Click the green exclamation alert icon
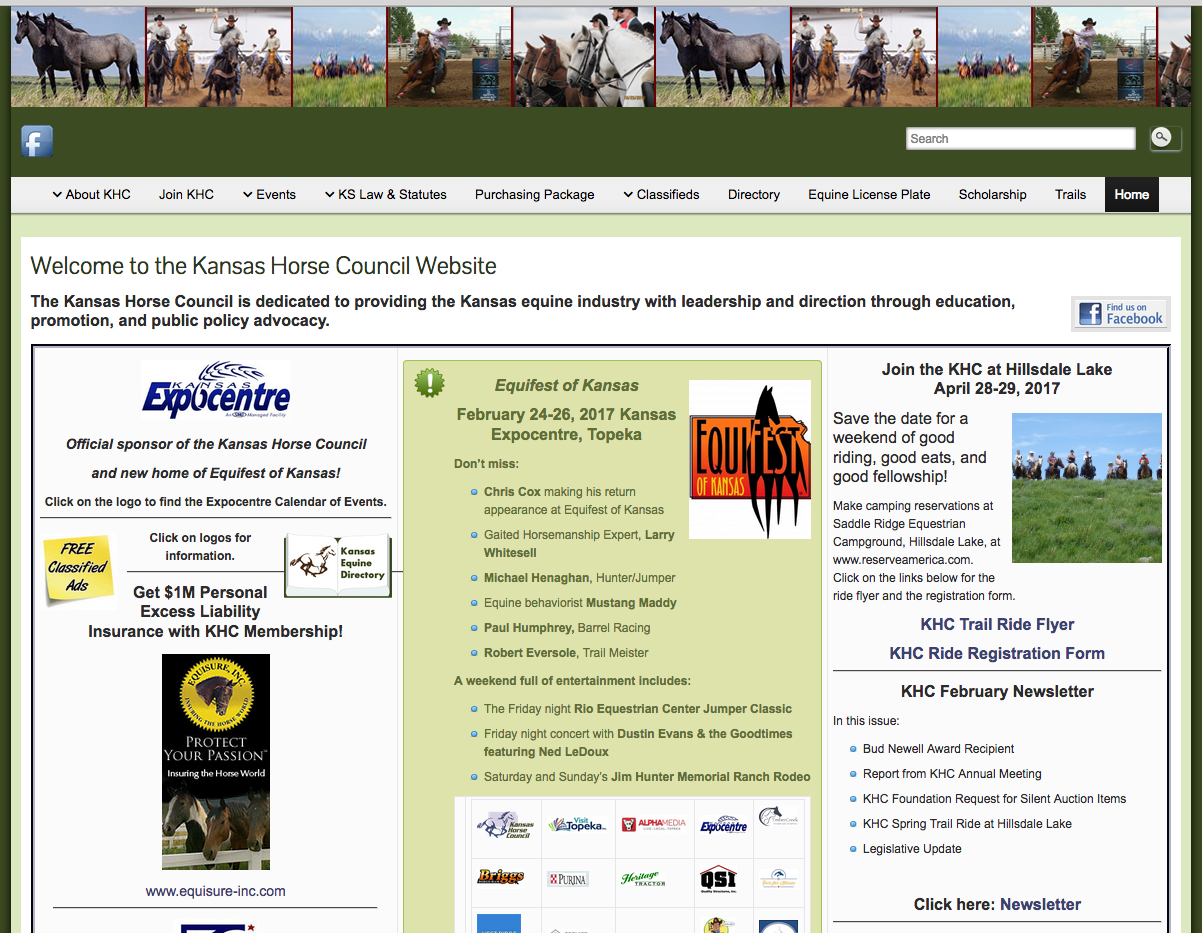The image size is (1202, 933). tap(430, 383)
